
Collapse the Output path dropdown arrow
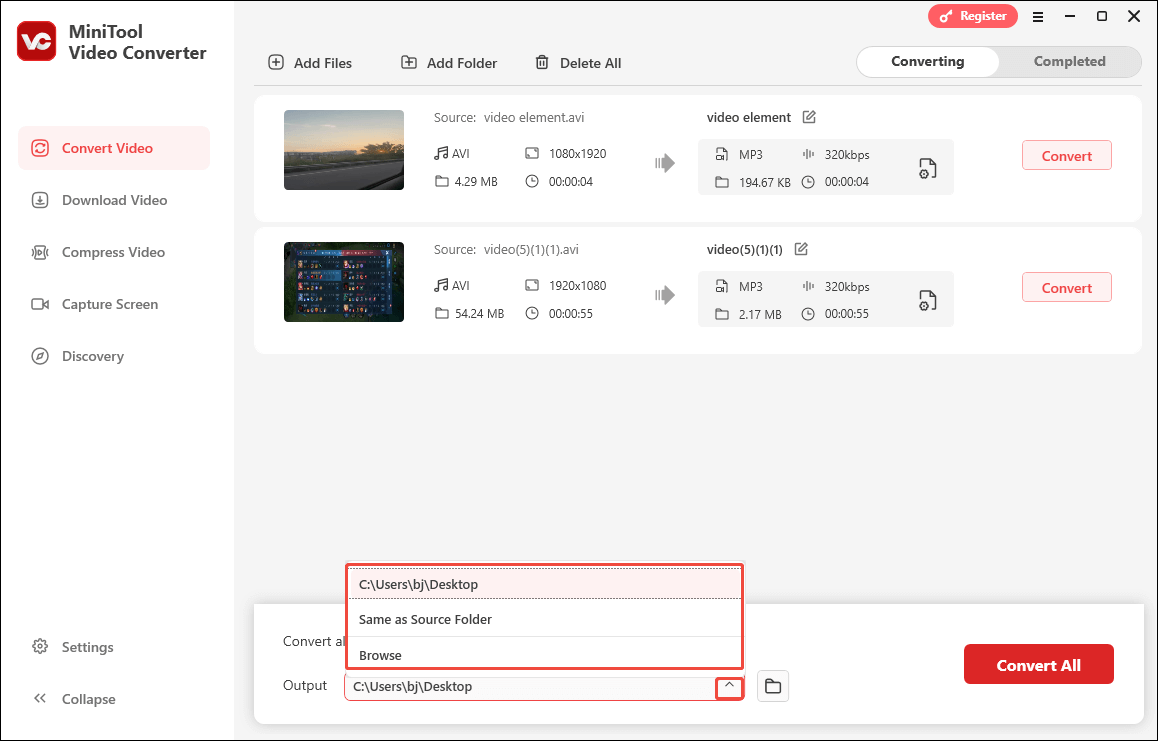coord(729,686)
